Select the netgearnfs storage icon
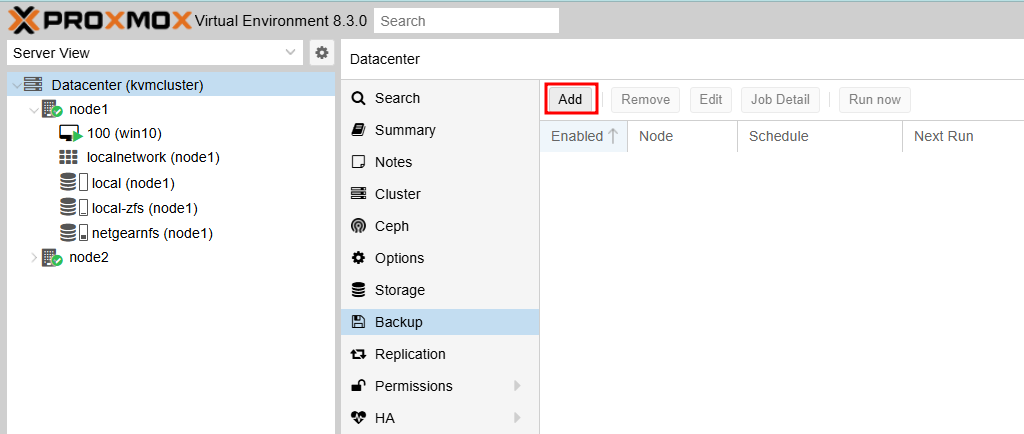Viewport: 1024px width, 434px height. click(73, 233)
